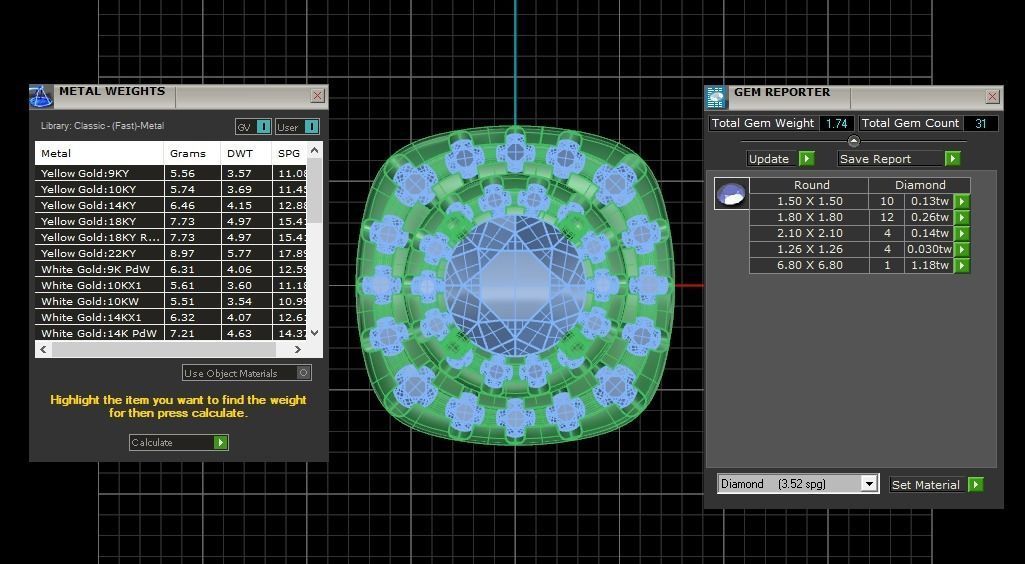Select the White Gold:10KX1 row
Screen dimensions: 1025x564
[171, 285]
